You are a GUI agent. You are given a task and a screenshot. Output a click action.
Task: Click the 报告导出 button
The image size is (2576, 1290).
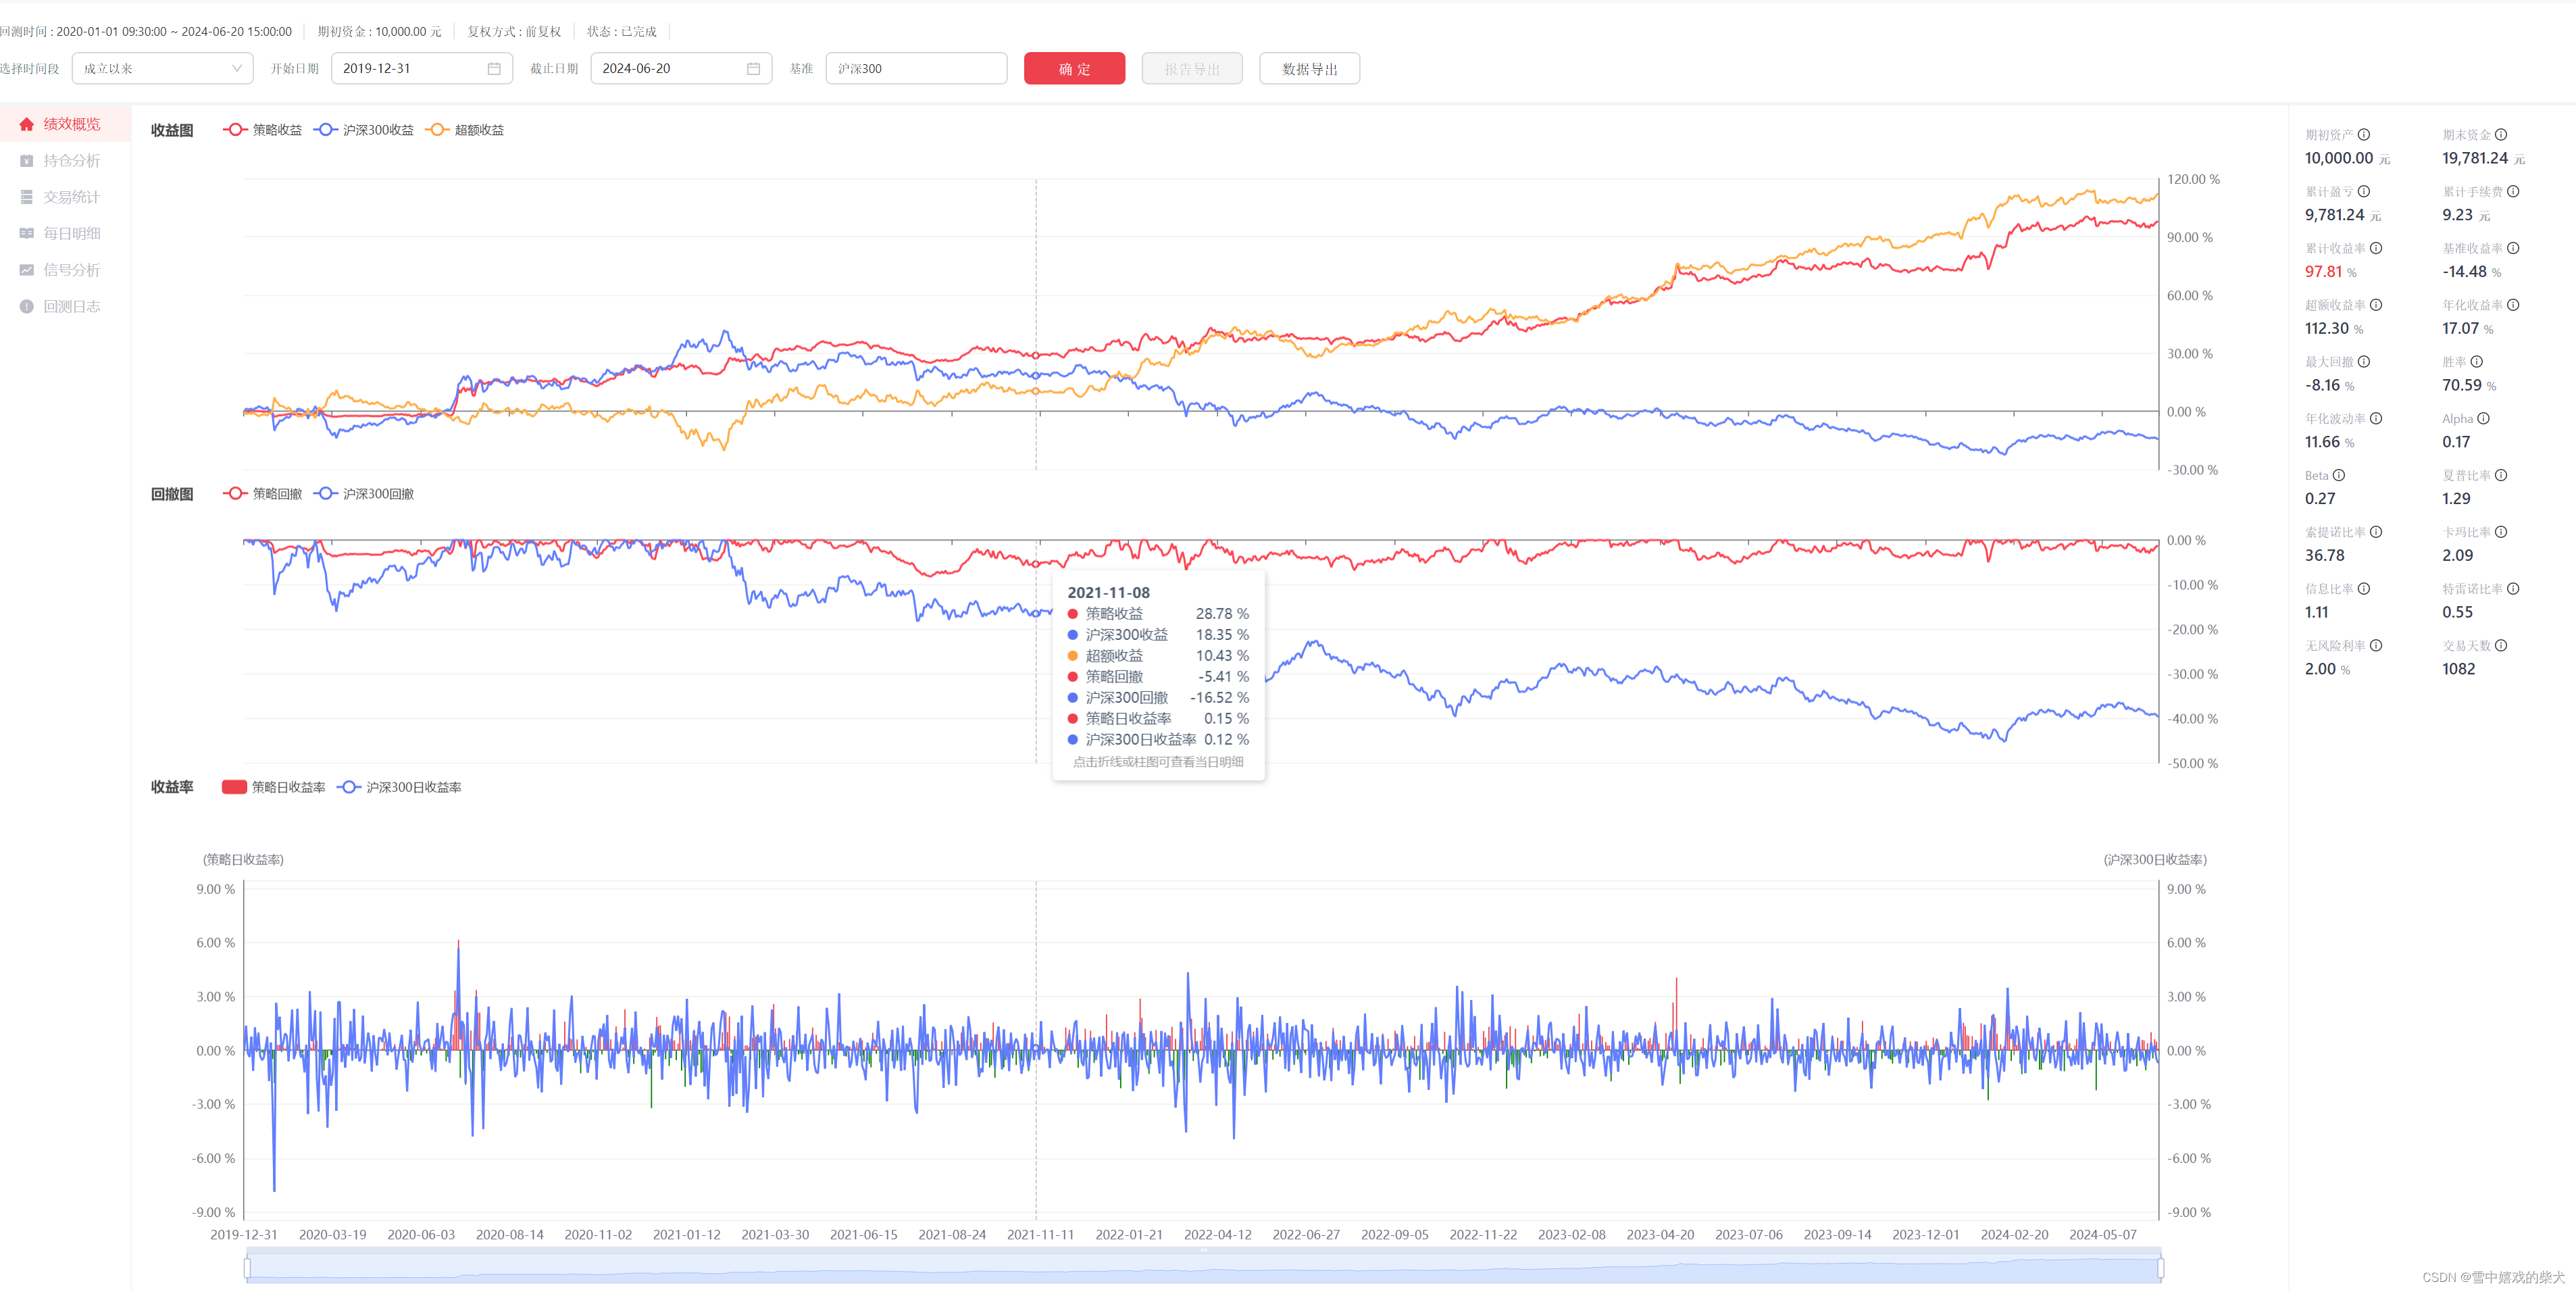point(1192,68)
